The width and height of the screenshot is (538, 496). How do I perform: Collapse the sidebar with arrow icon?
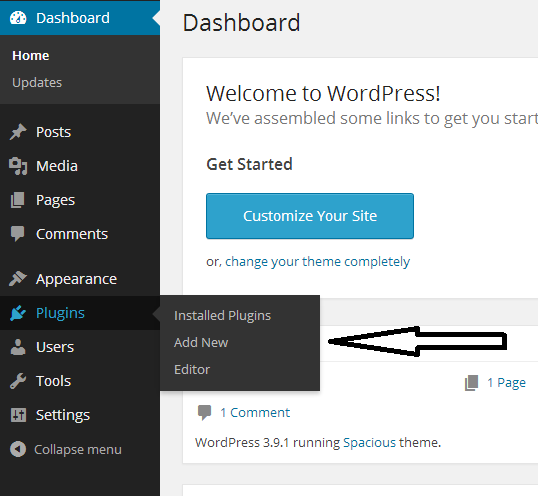click(18, 449)
